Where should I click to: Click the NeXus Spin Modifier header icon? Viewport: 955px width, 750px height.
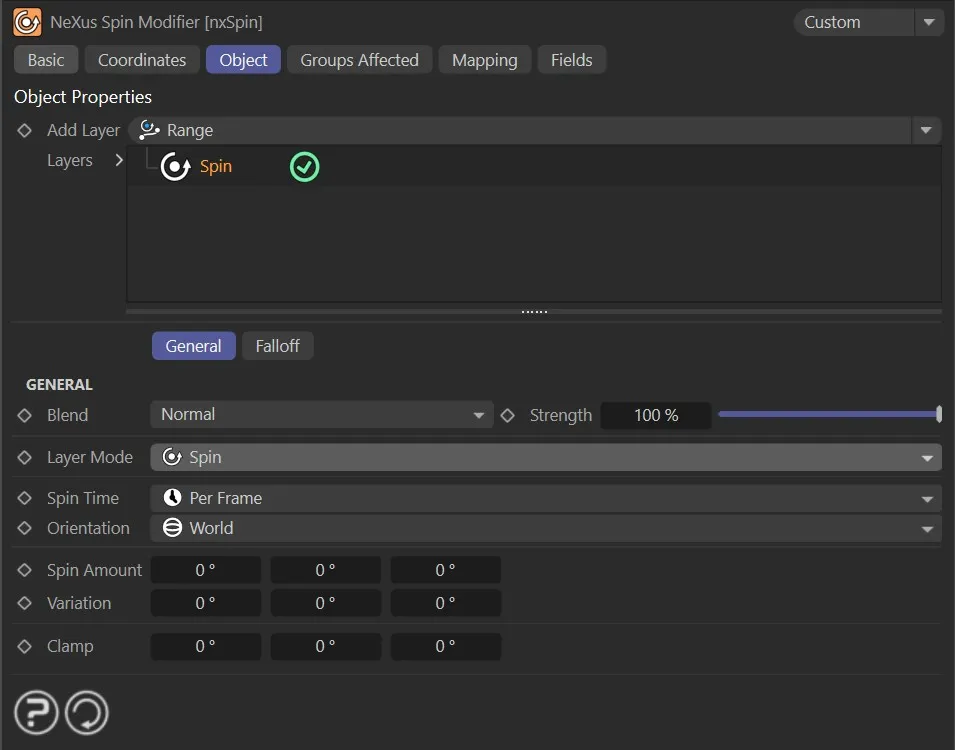pyautogui.click(x=27, y=22)
